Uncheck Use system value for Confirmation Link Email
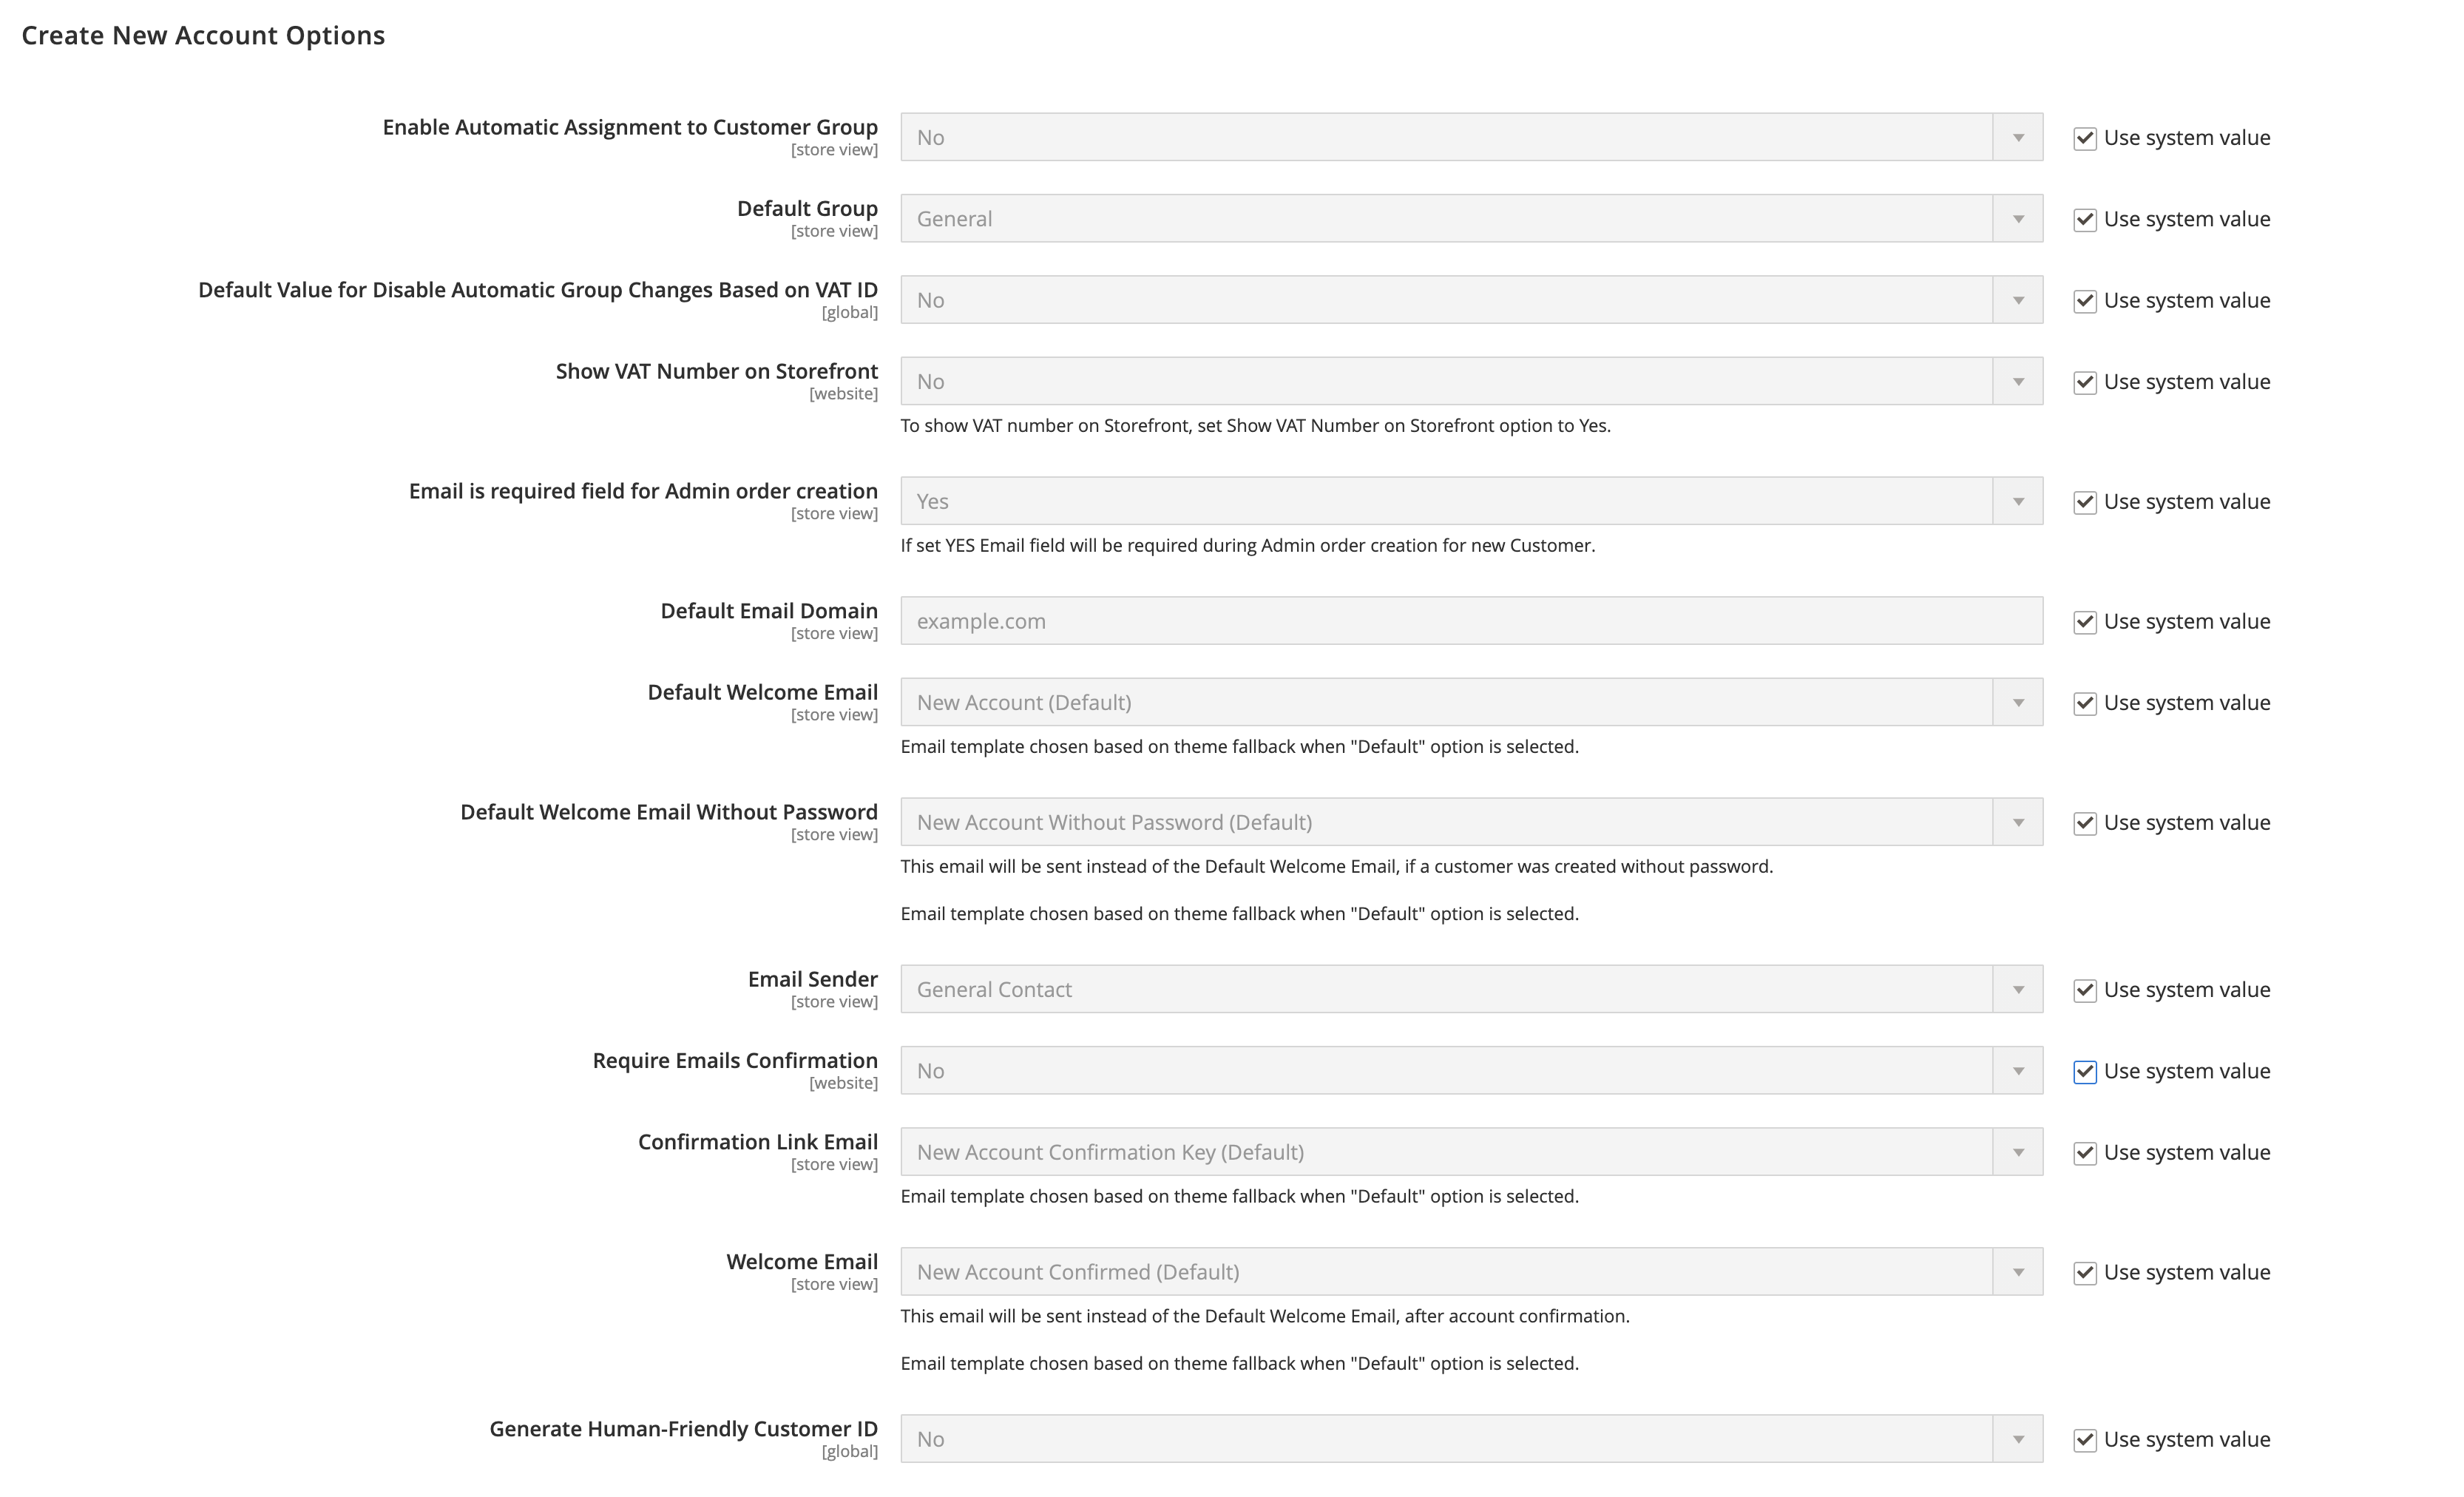 (x=2084, y=1153)
